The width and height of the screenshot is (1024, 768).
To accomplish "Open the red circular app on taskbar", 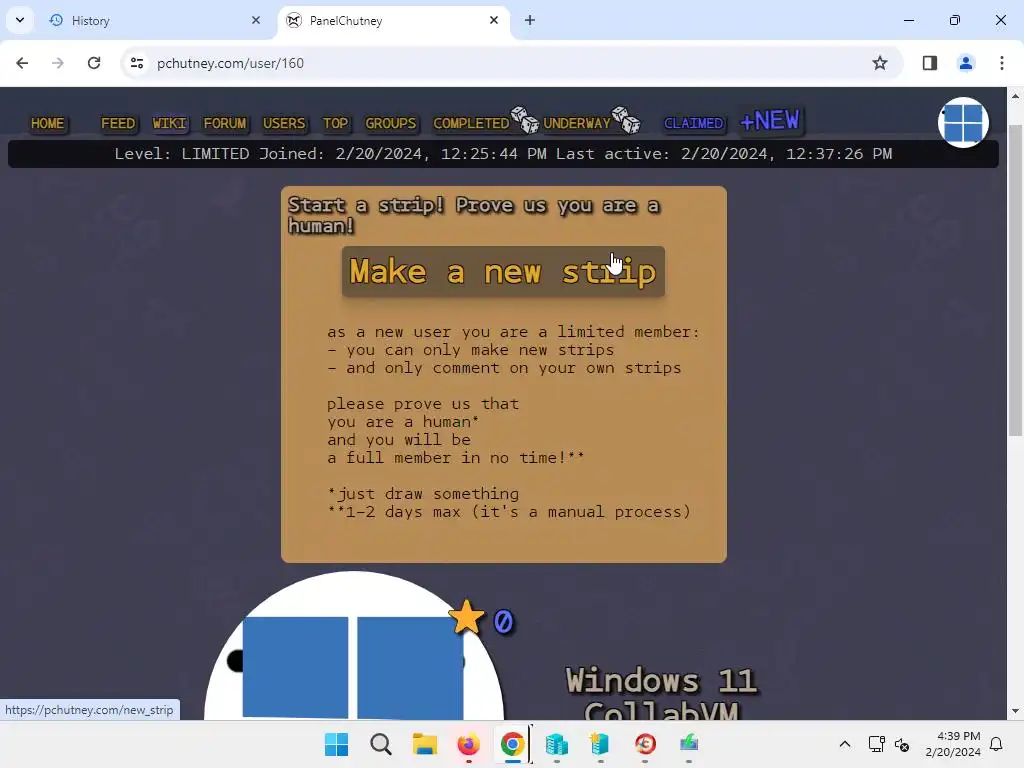I will tap(645, 744).
